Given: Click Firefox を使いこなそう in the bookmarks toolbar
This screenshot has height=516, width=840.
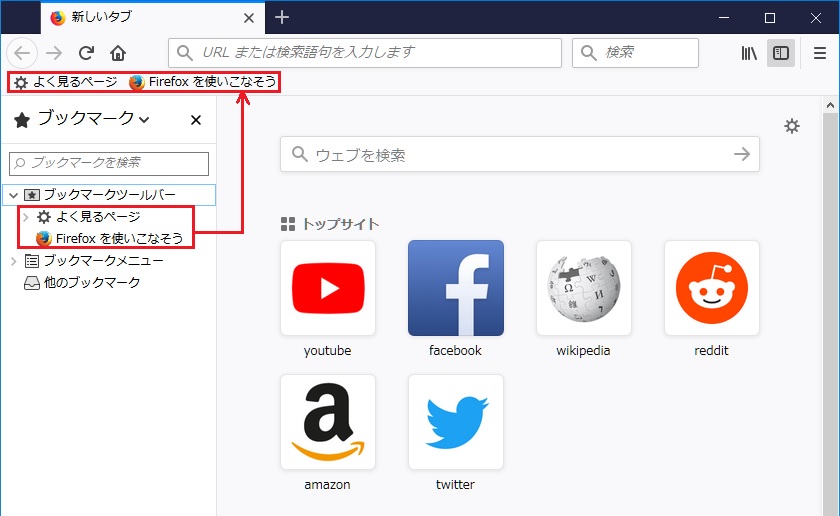Looking at the screenshot, I should coord(202,82).
